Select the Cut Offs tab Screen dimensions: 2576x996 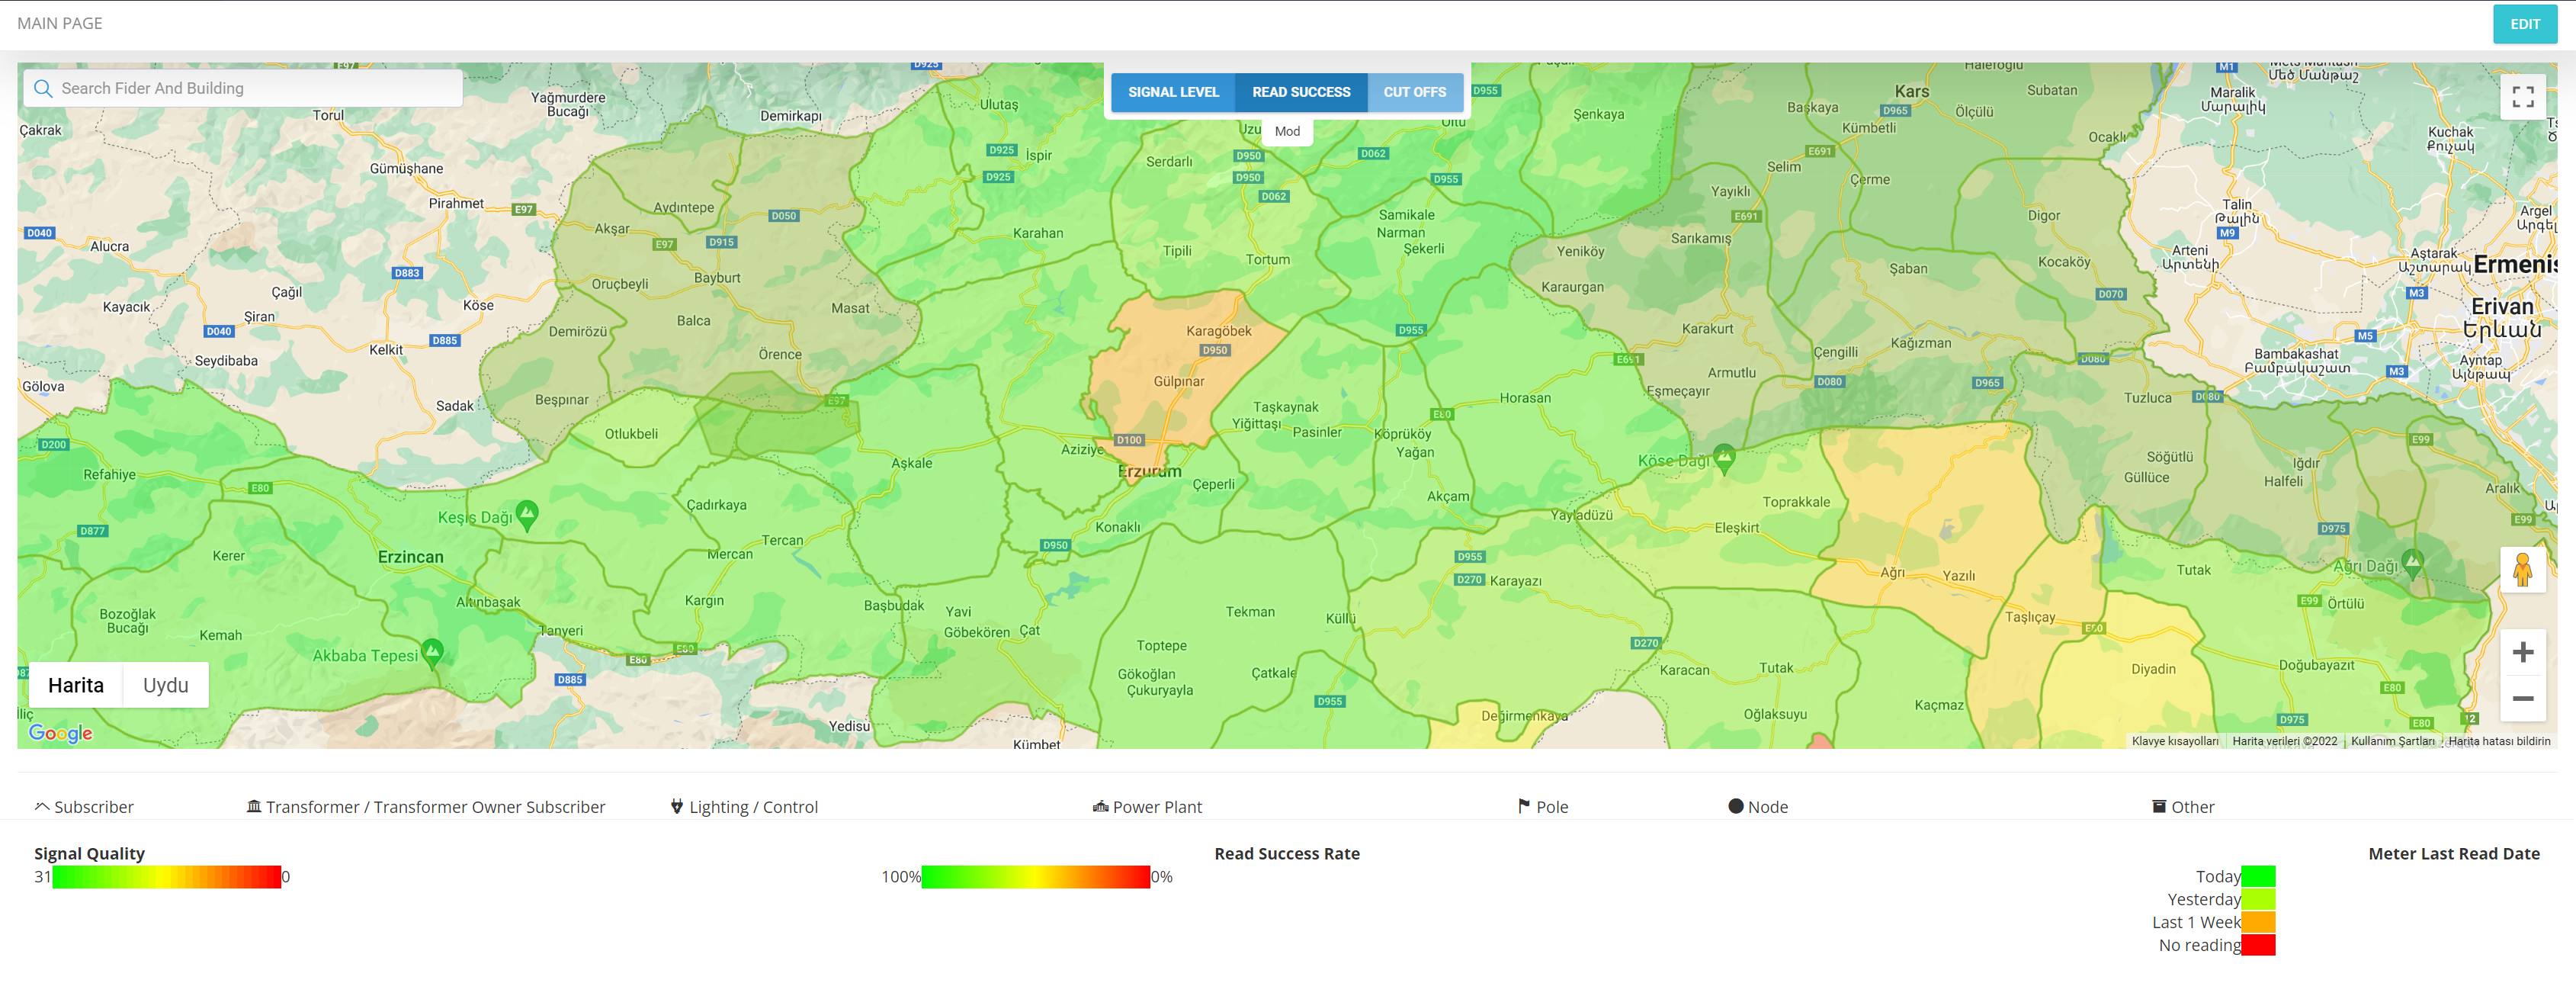pyautogui.click(x=1414, y=92)
